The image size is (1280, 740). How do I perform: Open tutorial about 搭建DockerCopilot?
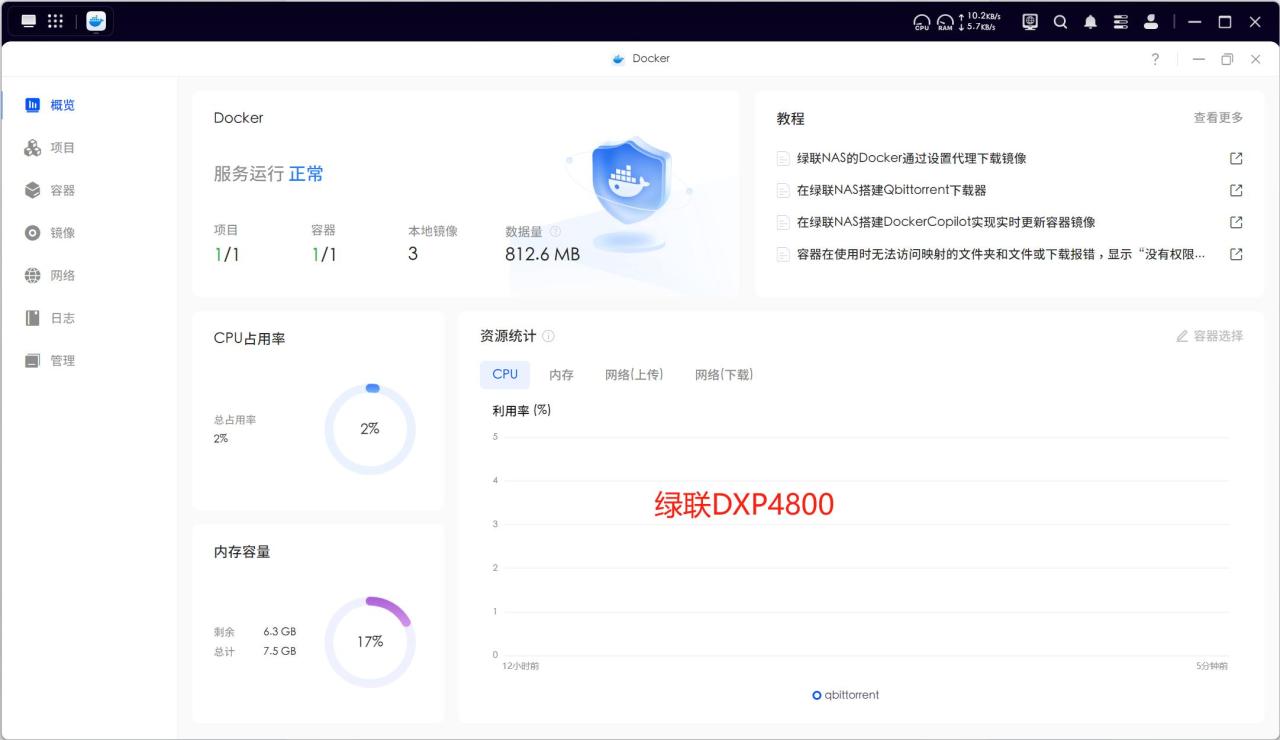point(946,222)
